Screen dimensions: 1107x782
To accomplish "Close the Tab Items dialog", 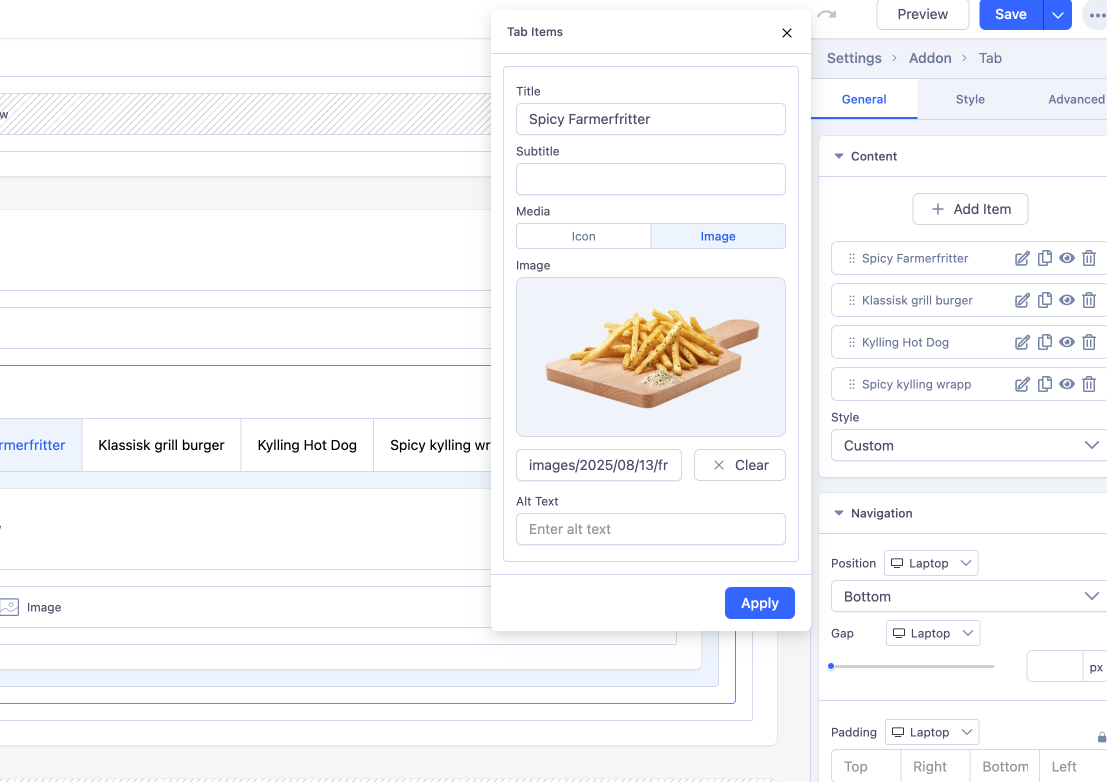I will [787, 33].
